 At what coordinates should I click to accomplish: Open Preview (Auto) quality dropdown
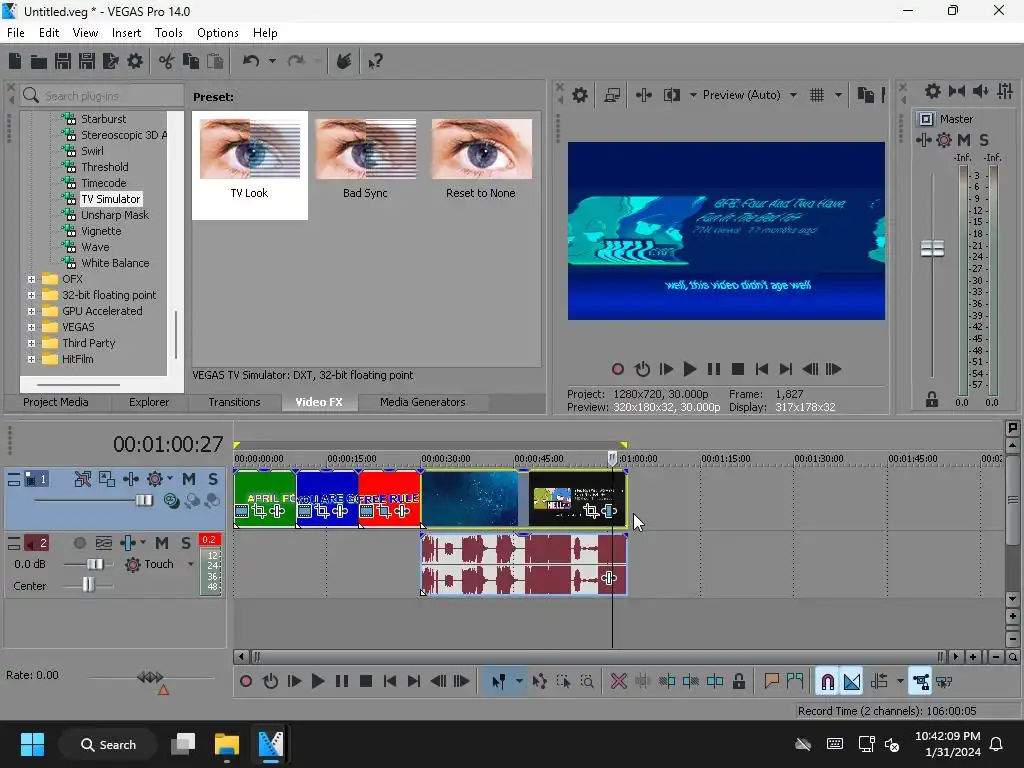(793, 95)
